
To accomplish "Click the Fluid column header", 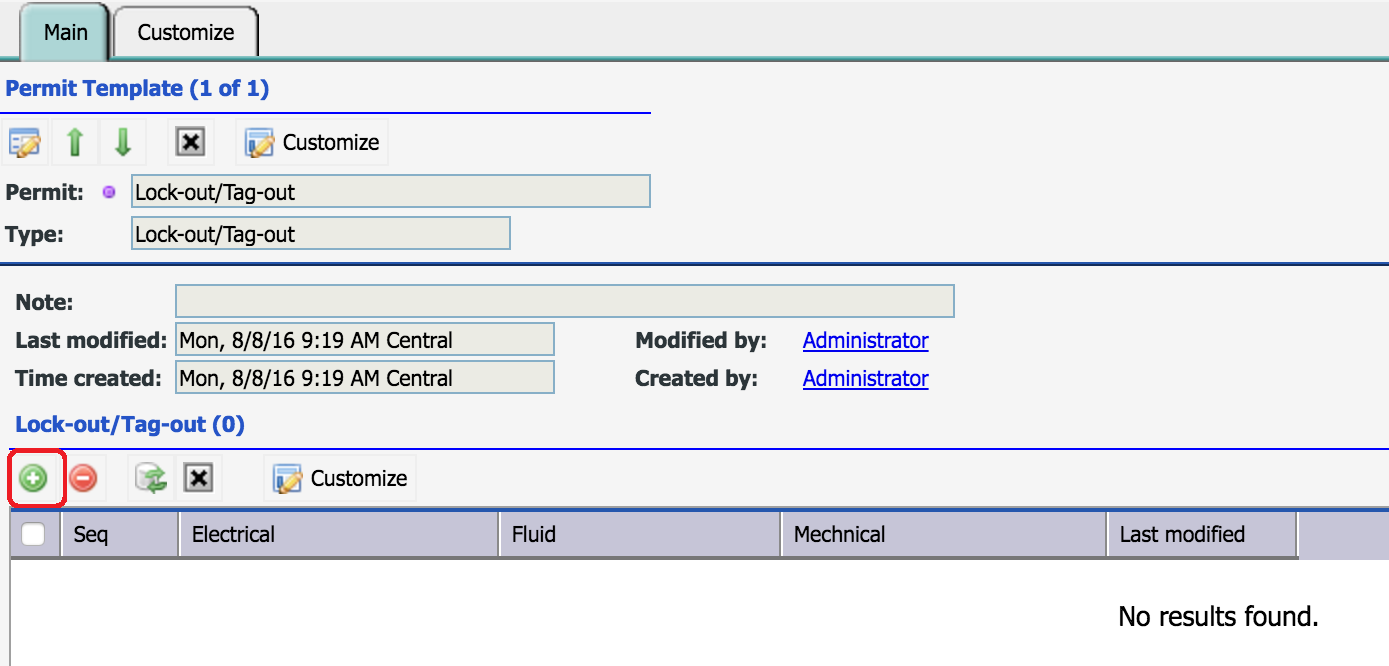I will click(640, 535).
